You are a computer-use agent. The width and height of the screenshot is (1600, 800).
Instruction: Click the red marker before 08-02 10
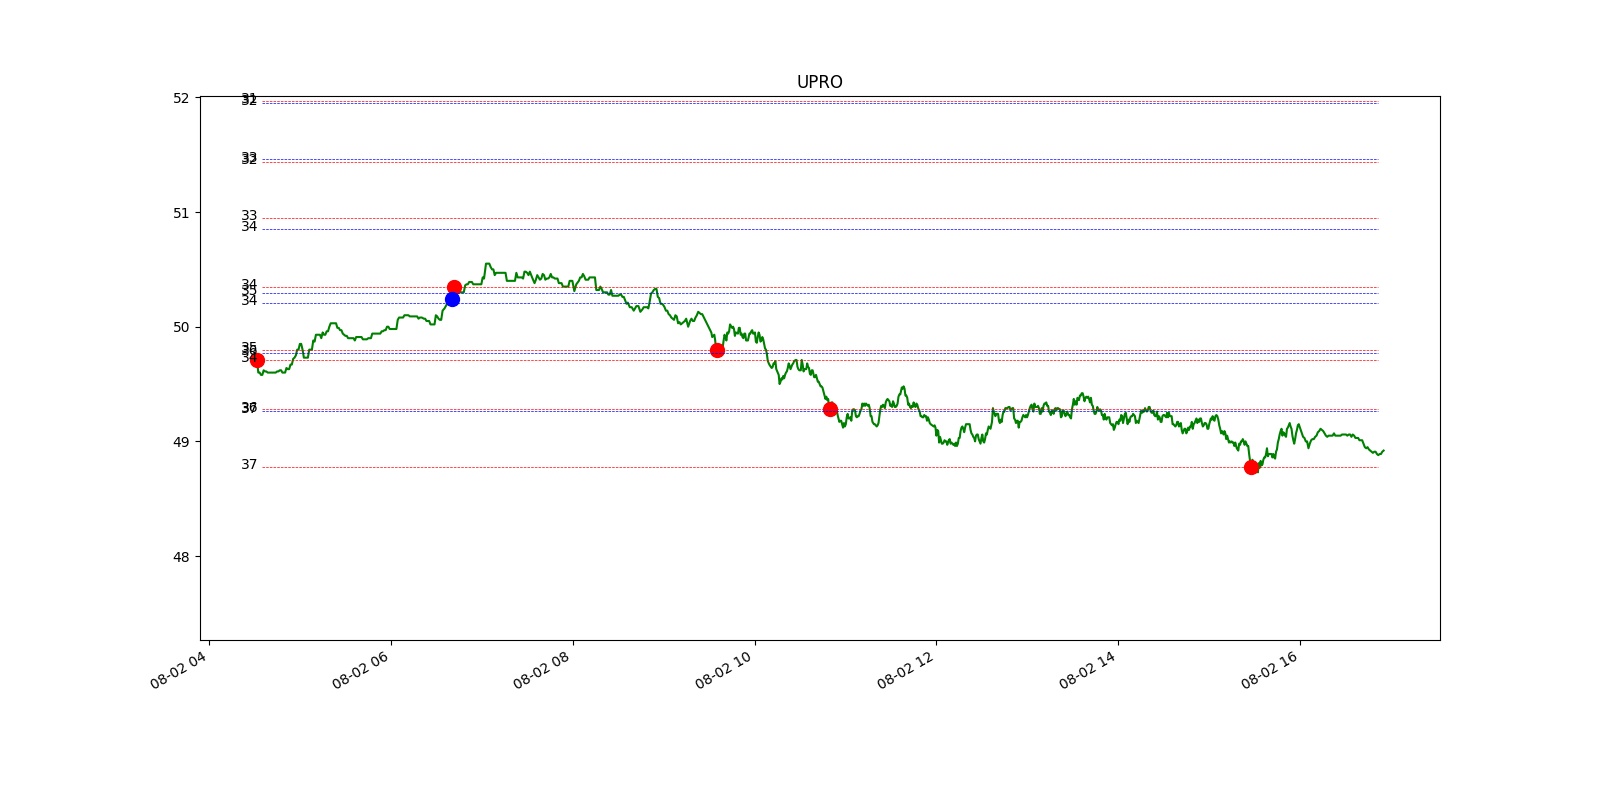tap(717, 350)
